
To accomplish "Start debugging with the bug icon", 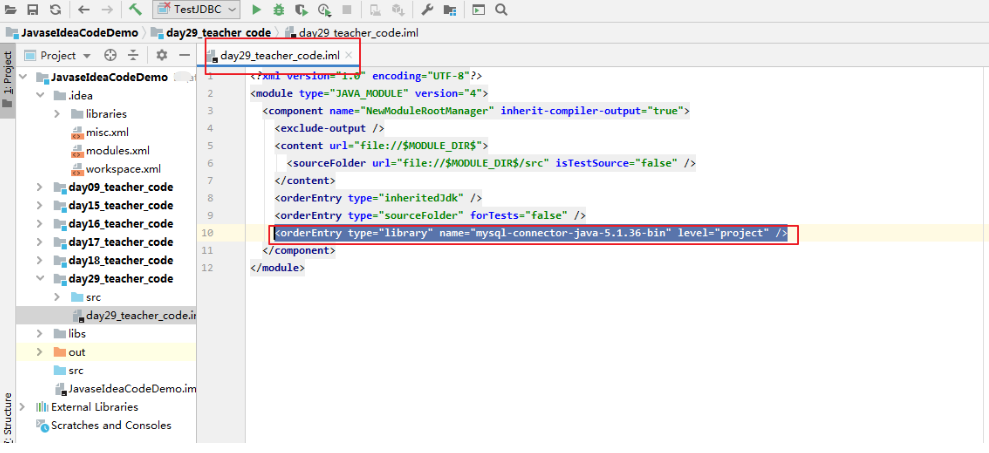I will pyautogui.click(x=278, y=9).
